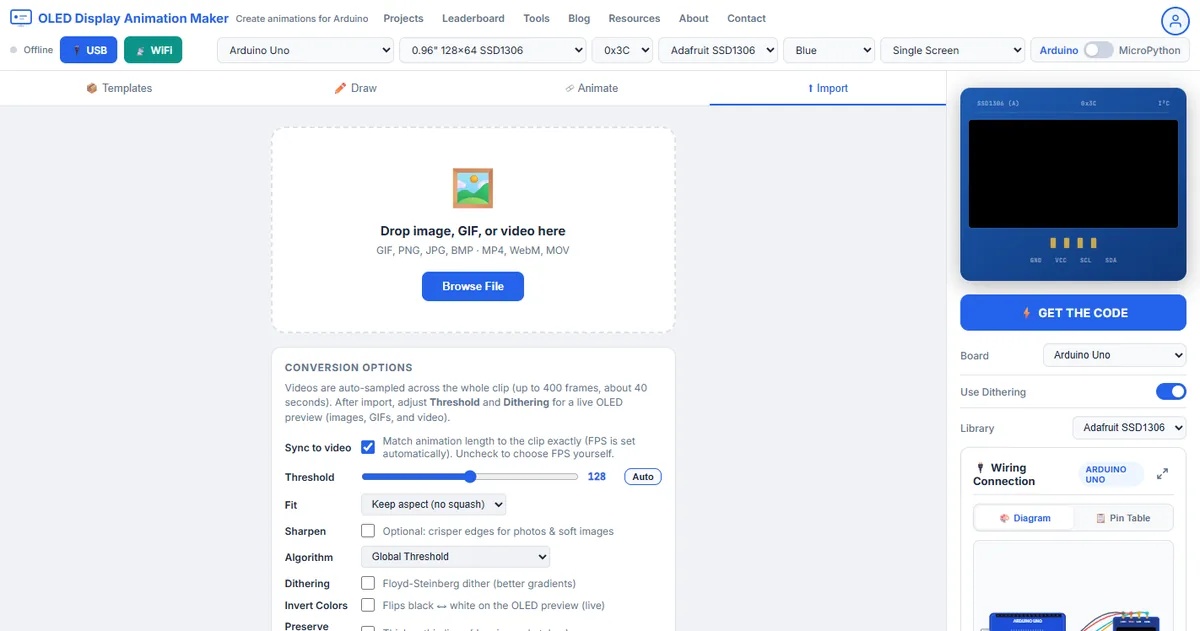The image size is (1200, 631).
Task: Click the black OLED preview screen
Action: point(1073,174)
